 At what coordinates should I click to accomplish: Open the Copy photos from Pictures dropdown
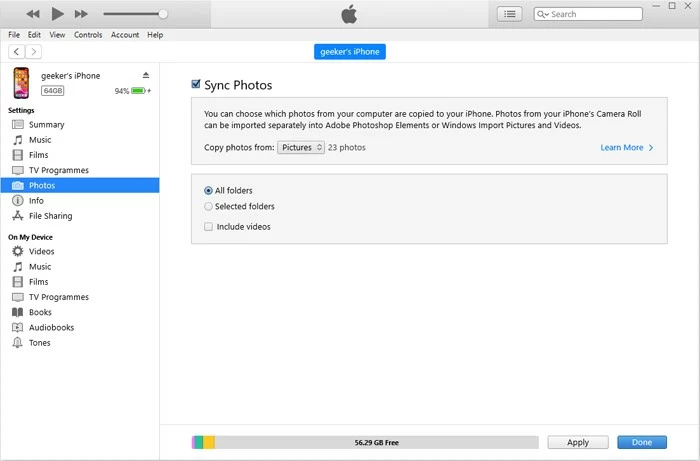301,147
